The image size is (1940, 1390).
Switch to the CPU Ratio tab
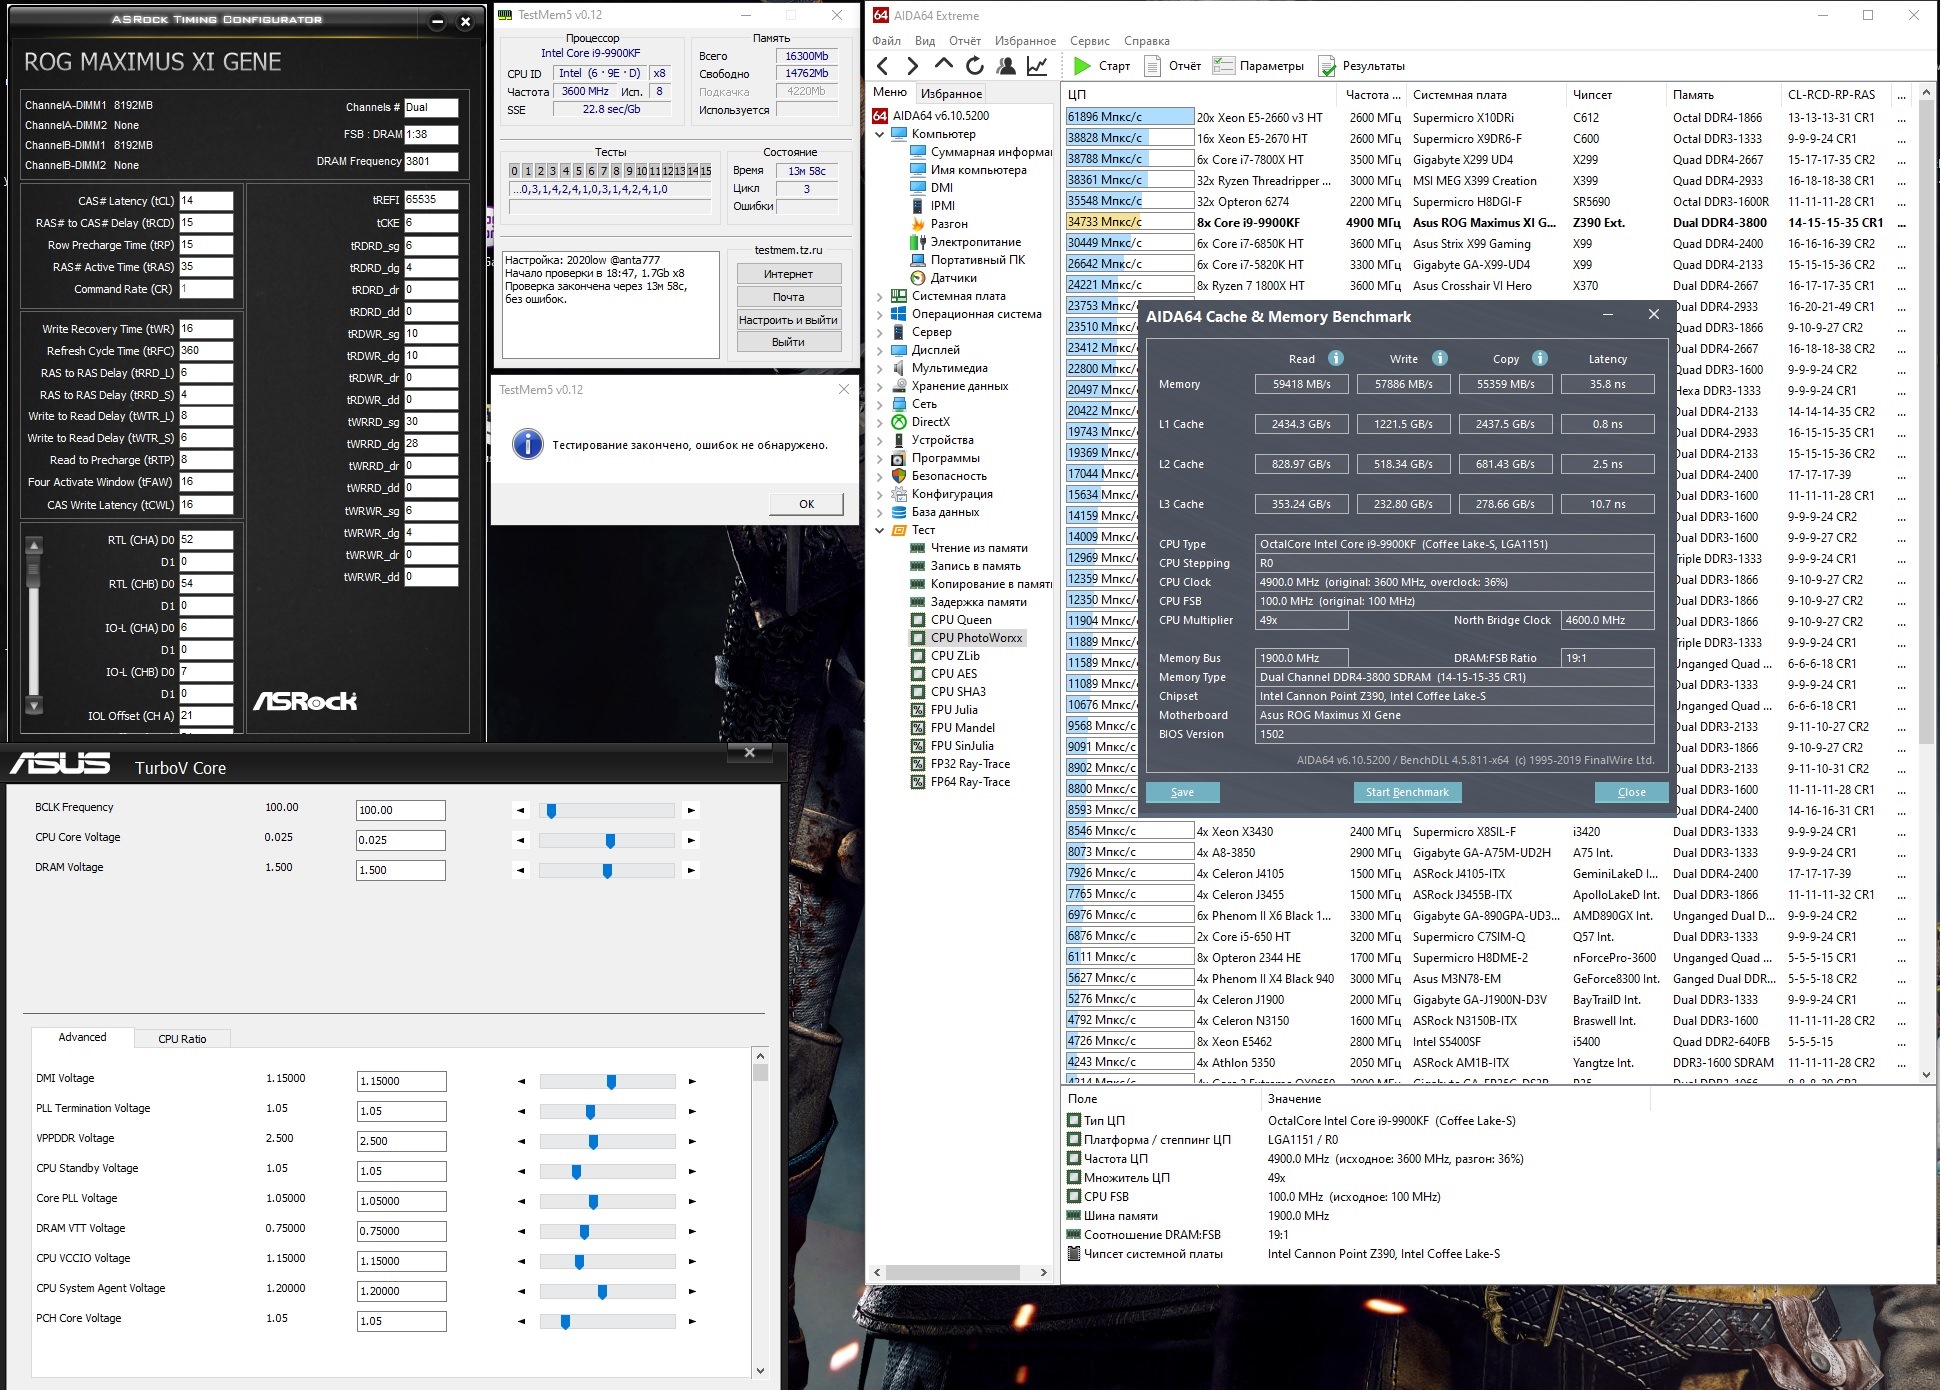(x=182, y=1039)
